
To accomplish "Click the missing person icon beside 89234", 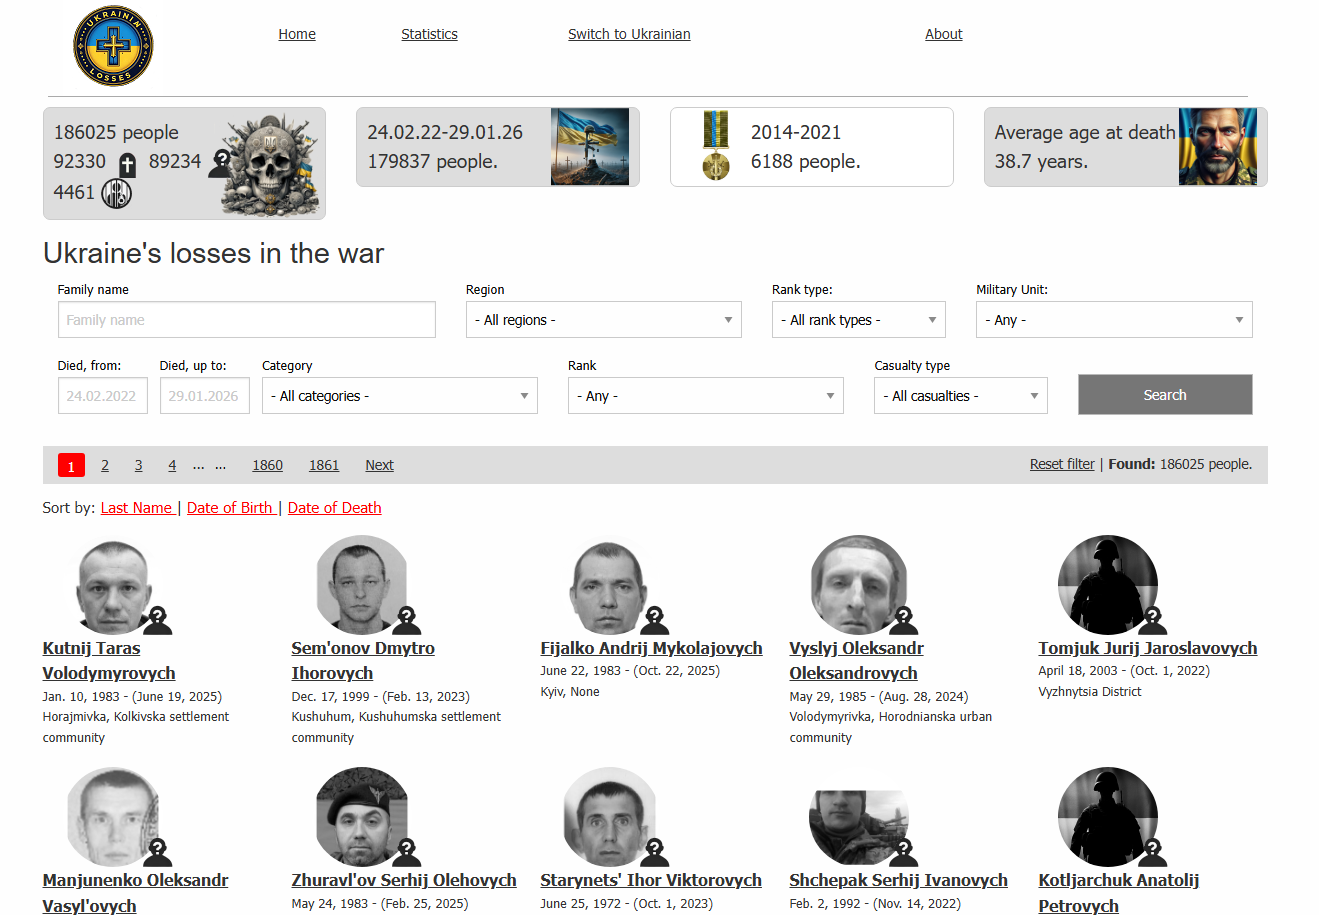I will click(x=220, y=163).
